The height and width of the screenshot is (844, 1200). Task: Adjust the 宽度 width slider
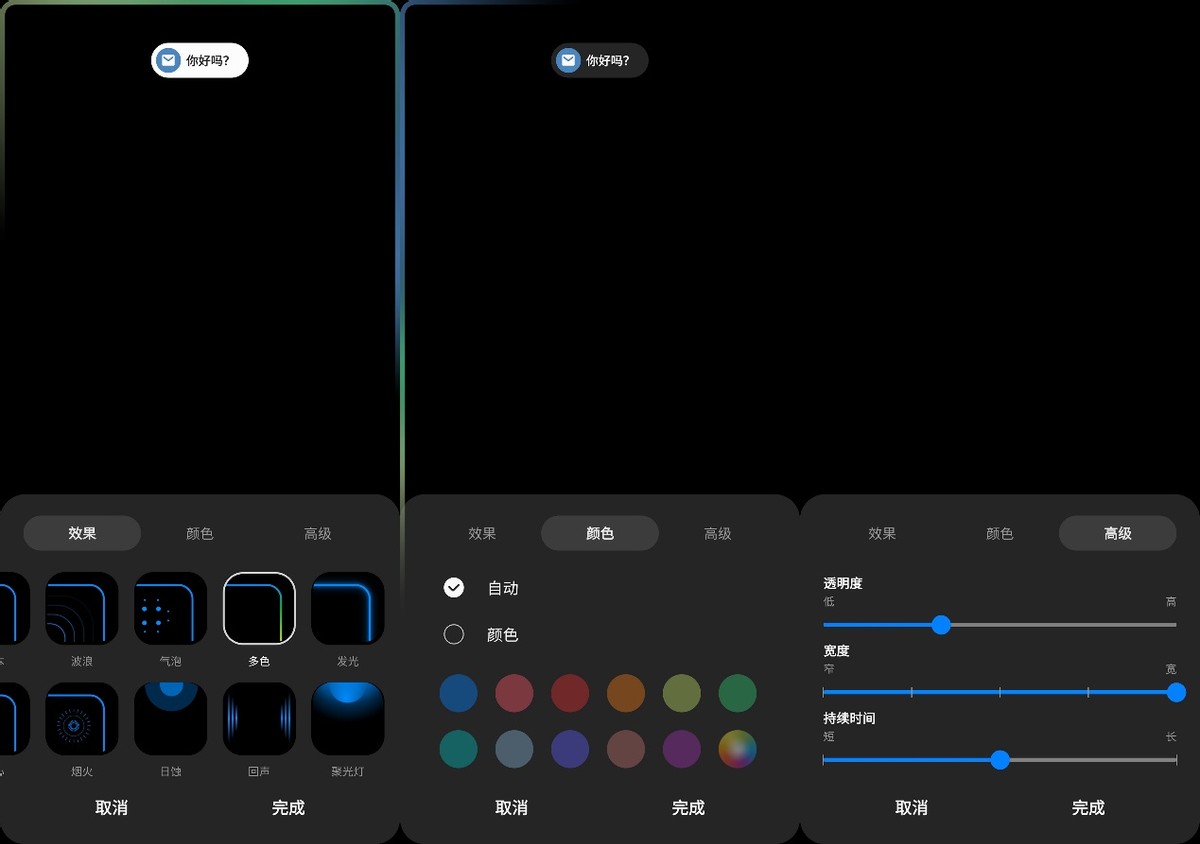click(1000, 692)
